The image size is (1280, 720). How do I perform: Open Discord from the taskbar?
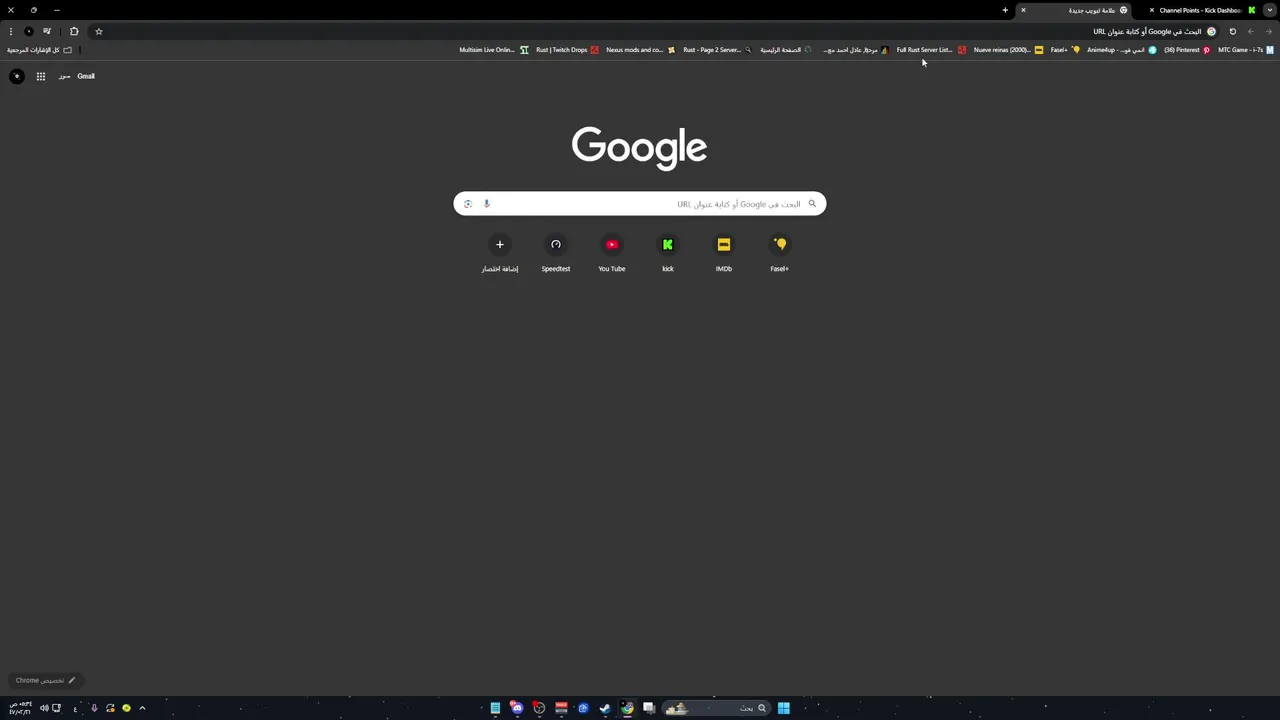tap(517, 708)
